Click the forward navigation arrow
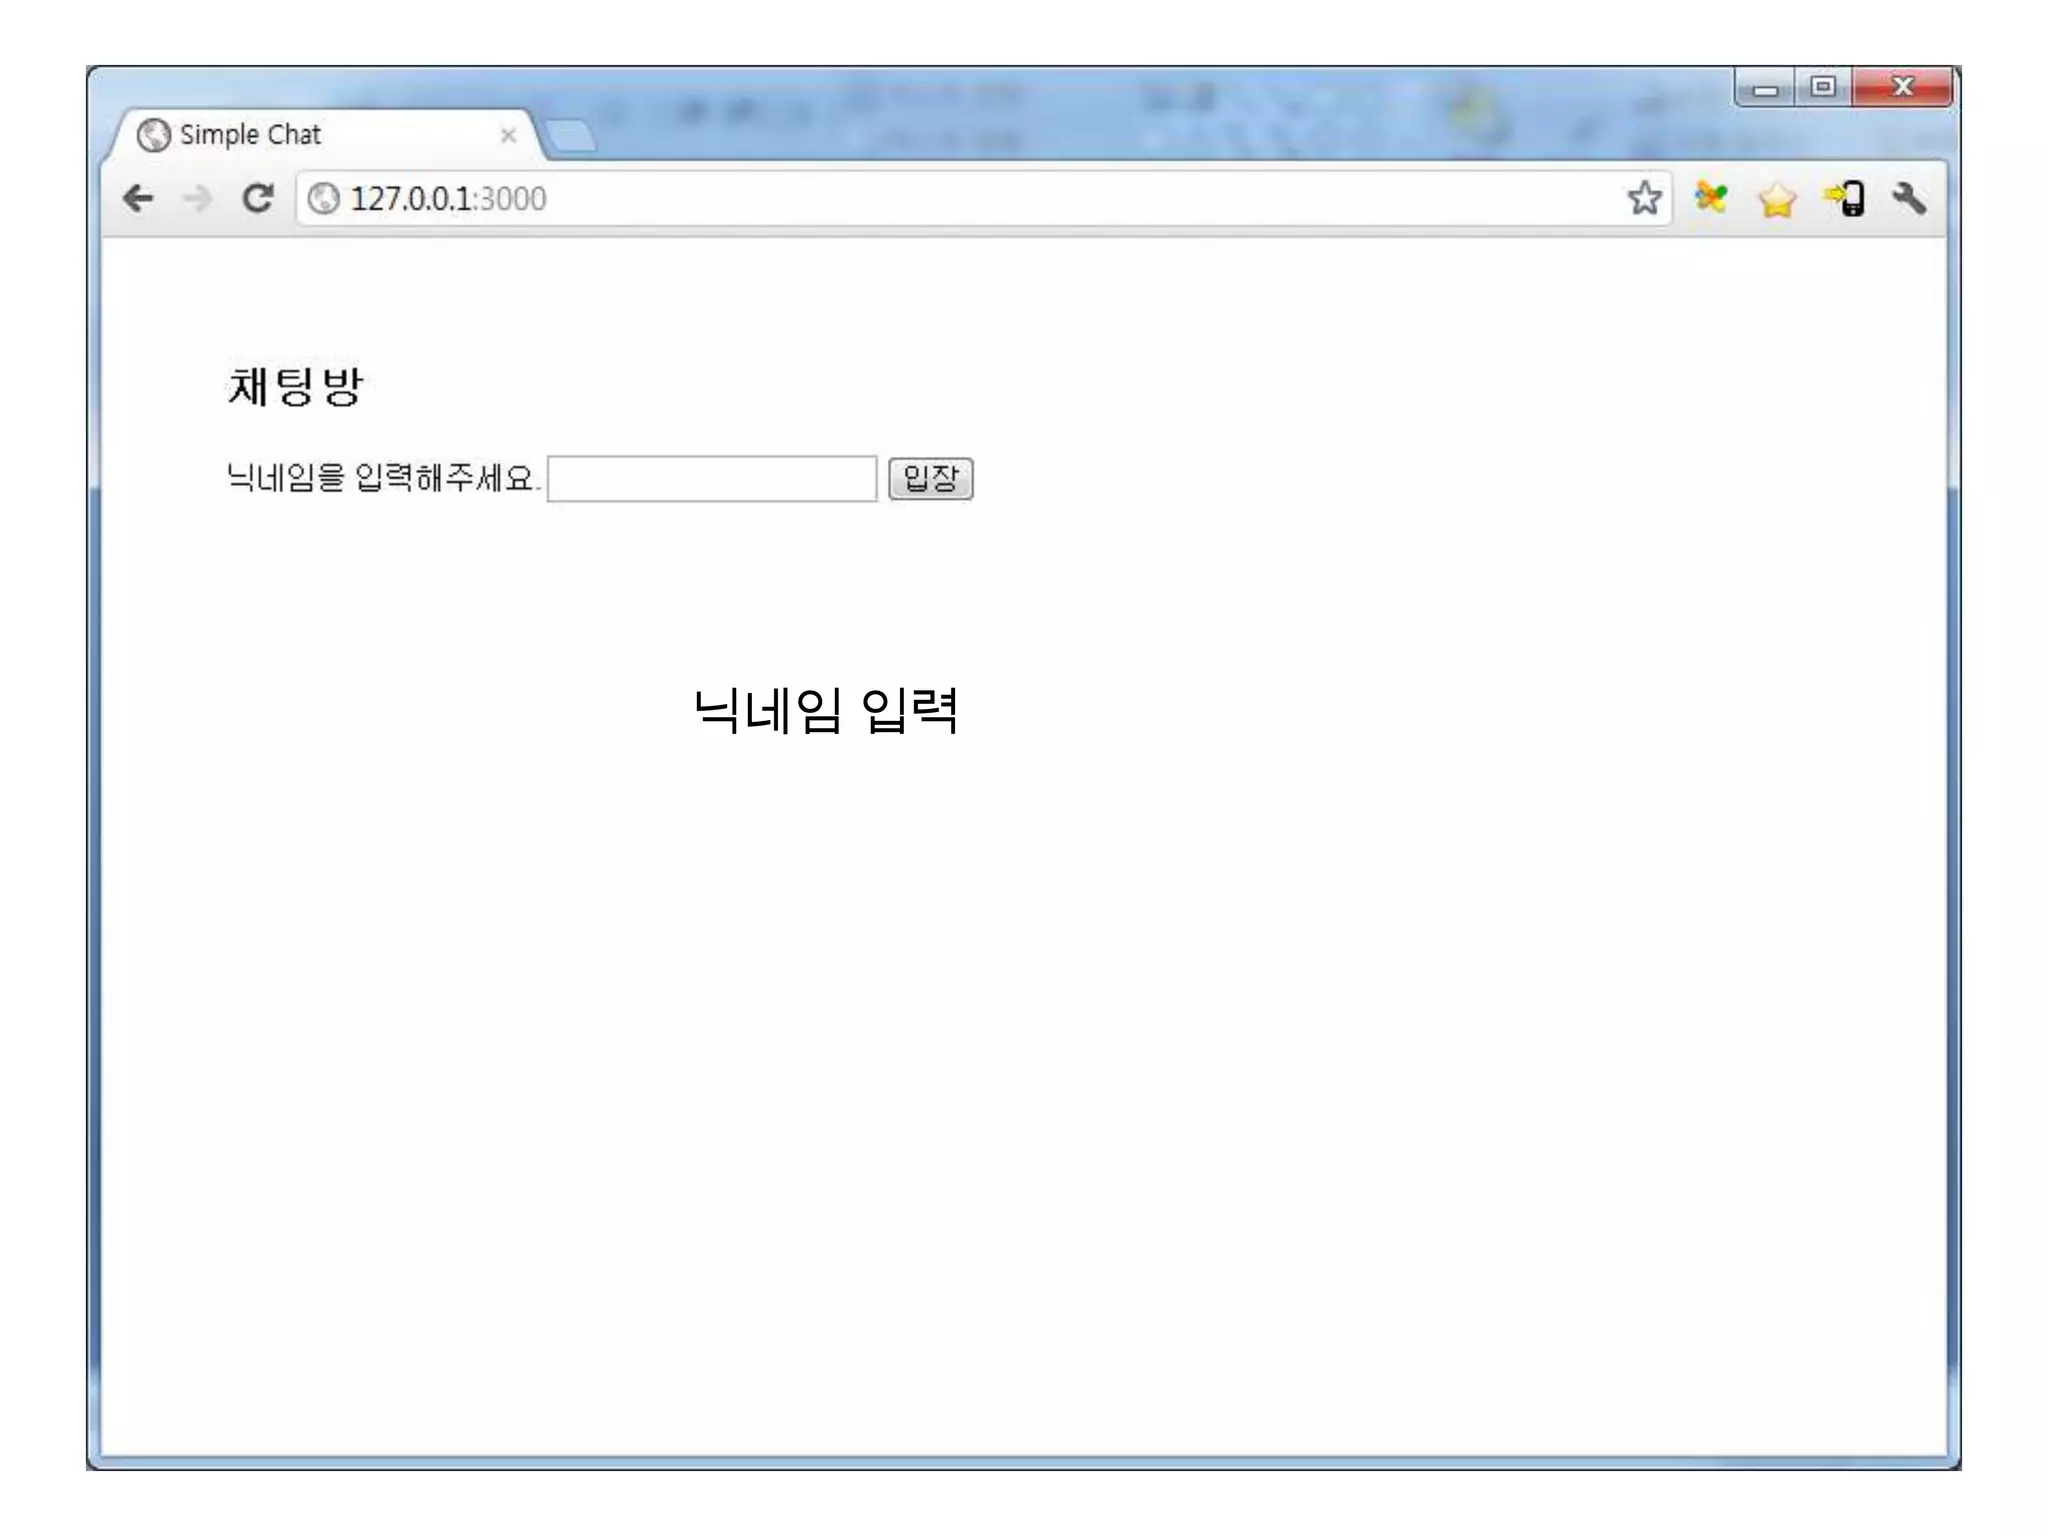2048x1536 pixels. click(x=197, y=199)
